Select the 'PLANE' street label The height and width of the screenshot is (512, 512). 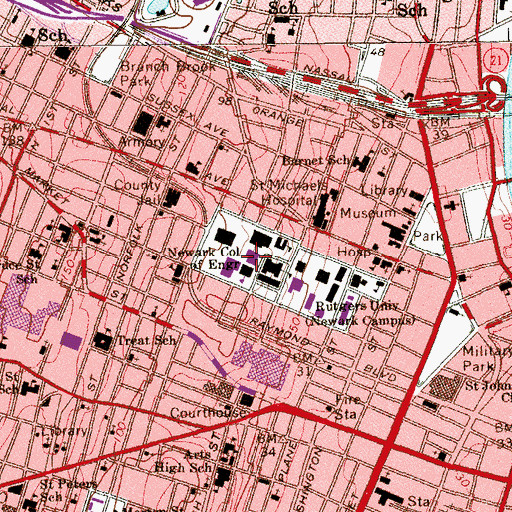tap(286, 461)
